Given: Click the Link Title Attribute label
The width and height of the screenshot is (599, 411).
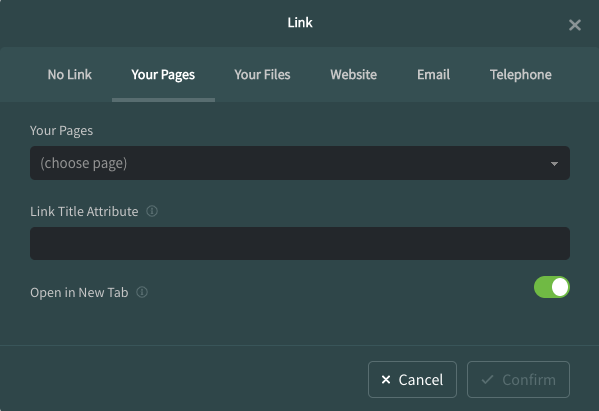Looking at the screenshot, I should pyautogui.click(x=84, y=211).
